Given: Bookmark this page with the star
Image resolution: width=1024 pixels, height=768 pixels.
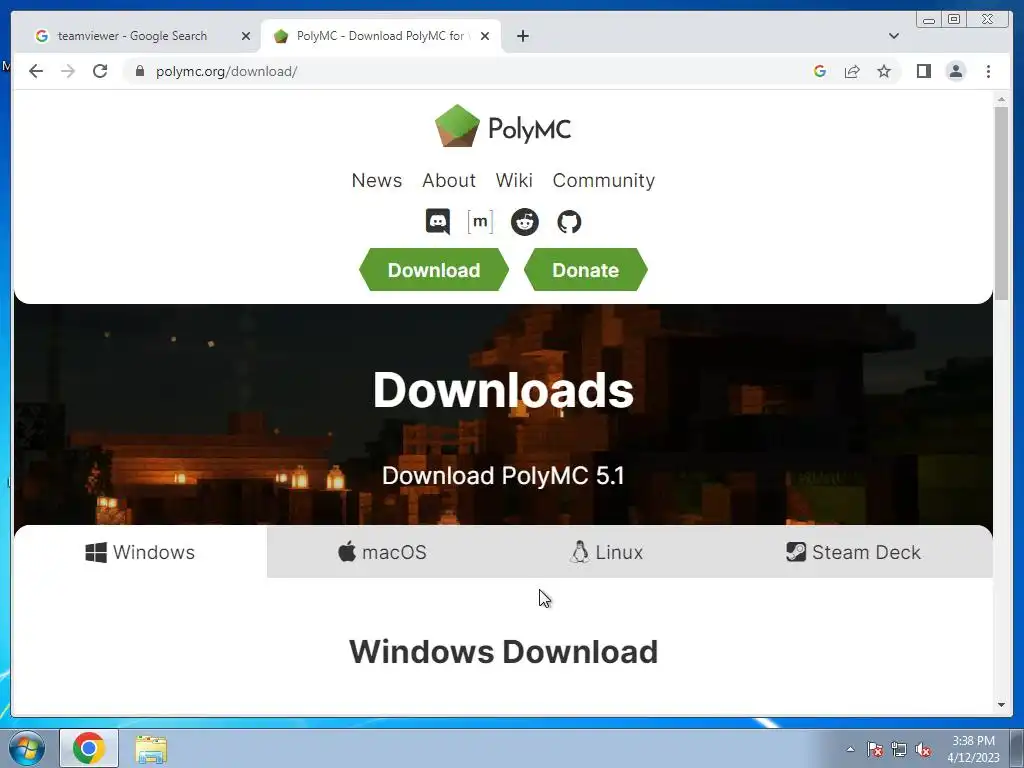Looking at the screenshot, I should (x=884, y=71).
